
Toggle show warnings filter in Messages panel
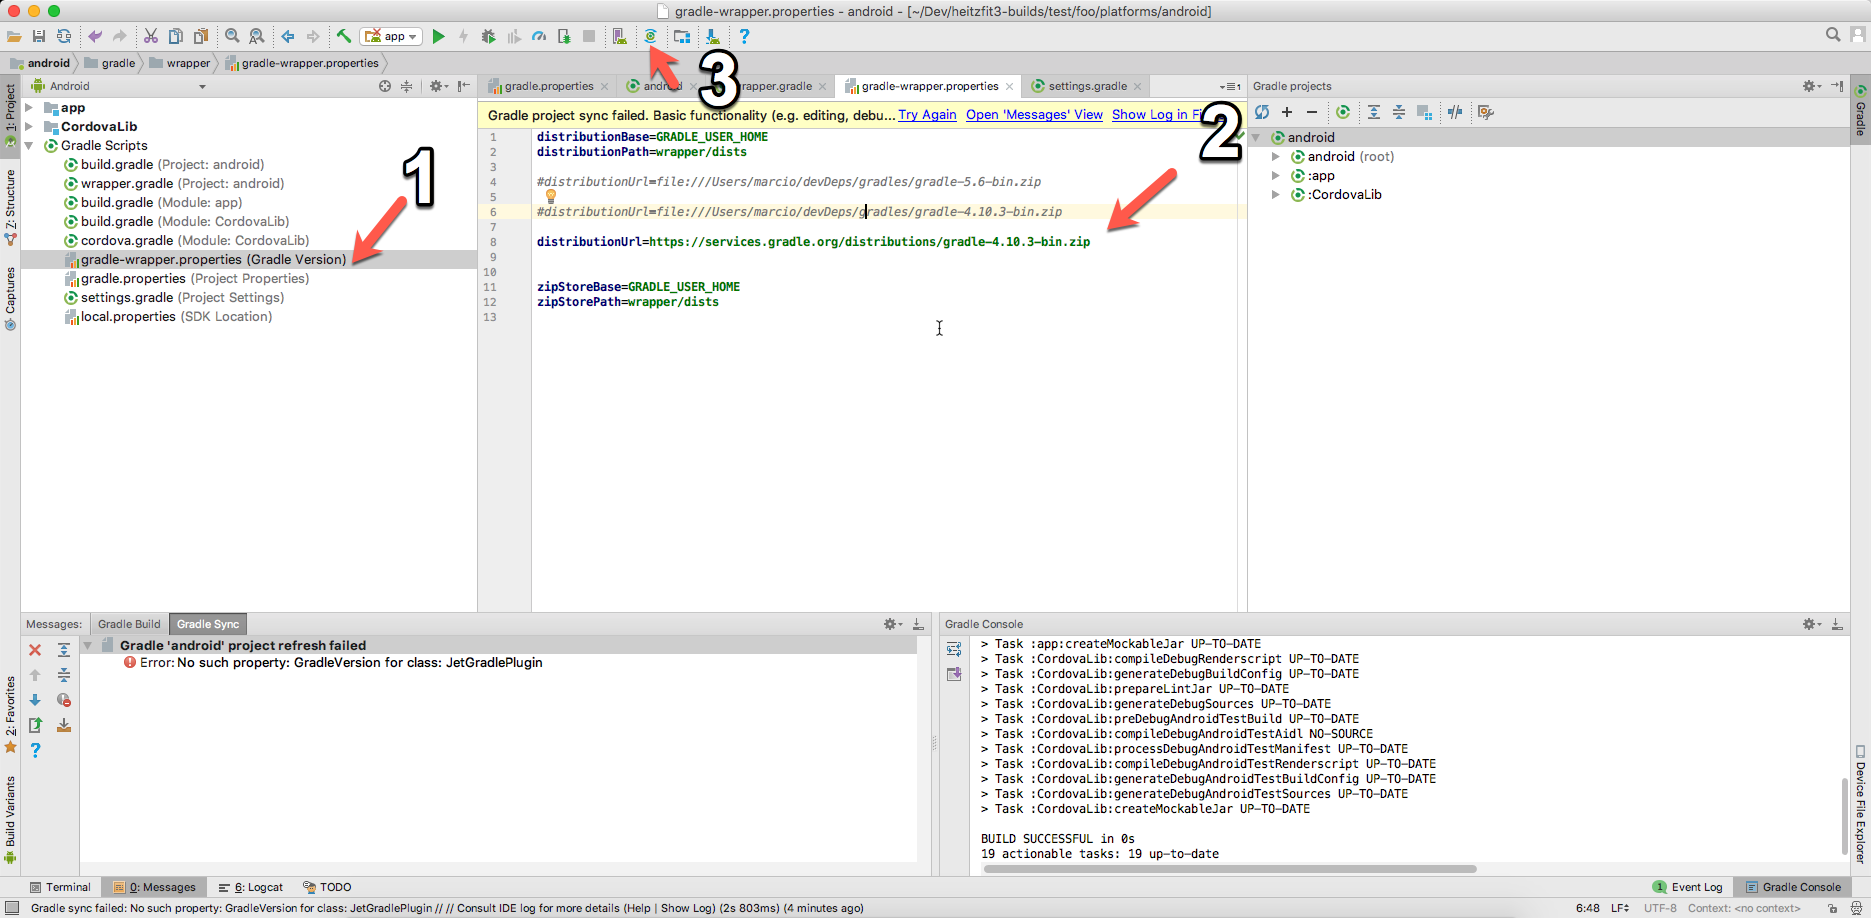(x=64, y=700)
